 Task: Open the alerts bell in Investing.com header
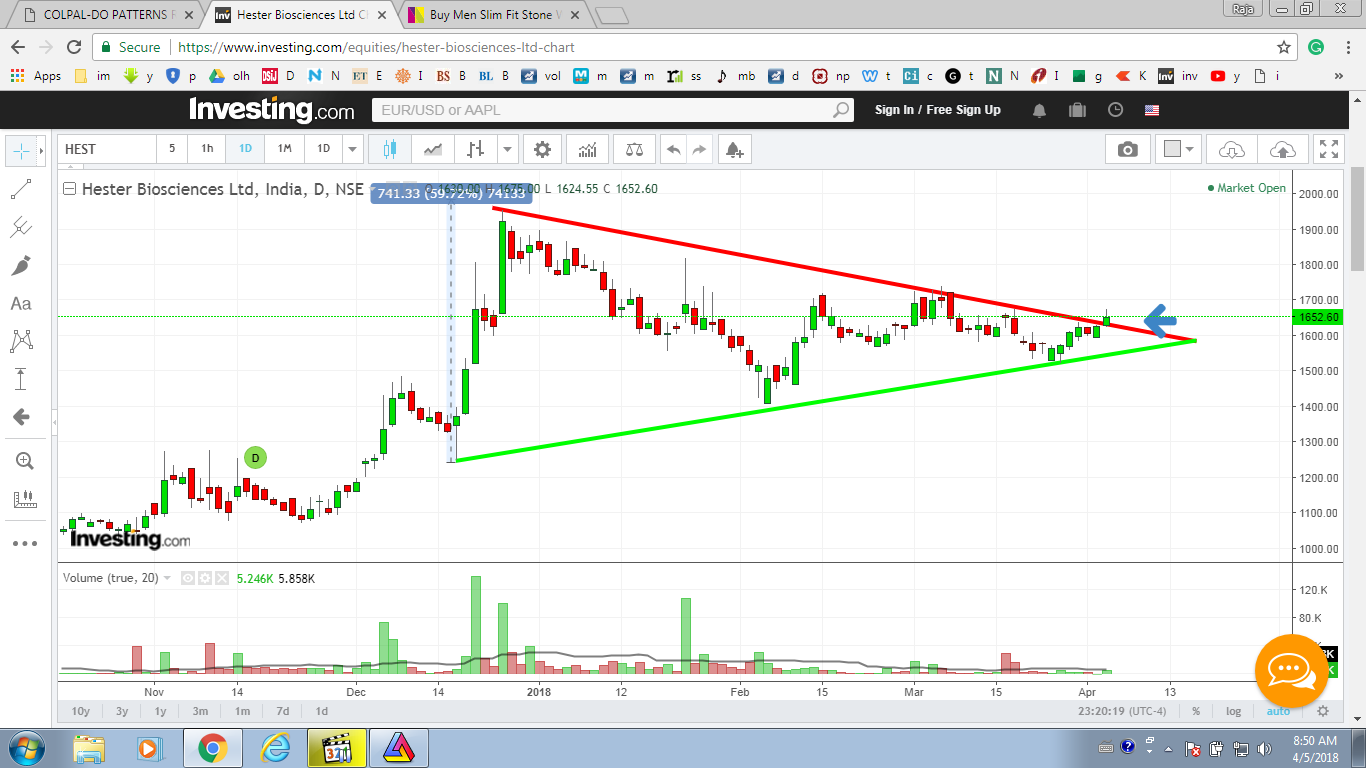click(x=1040, y=110)
